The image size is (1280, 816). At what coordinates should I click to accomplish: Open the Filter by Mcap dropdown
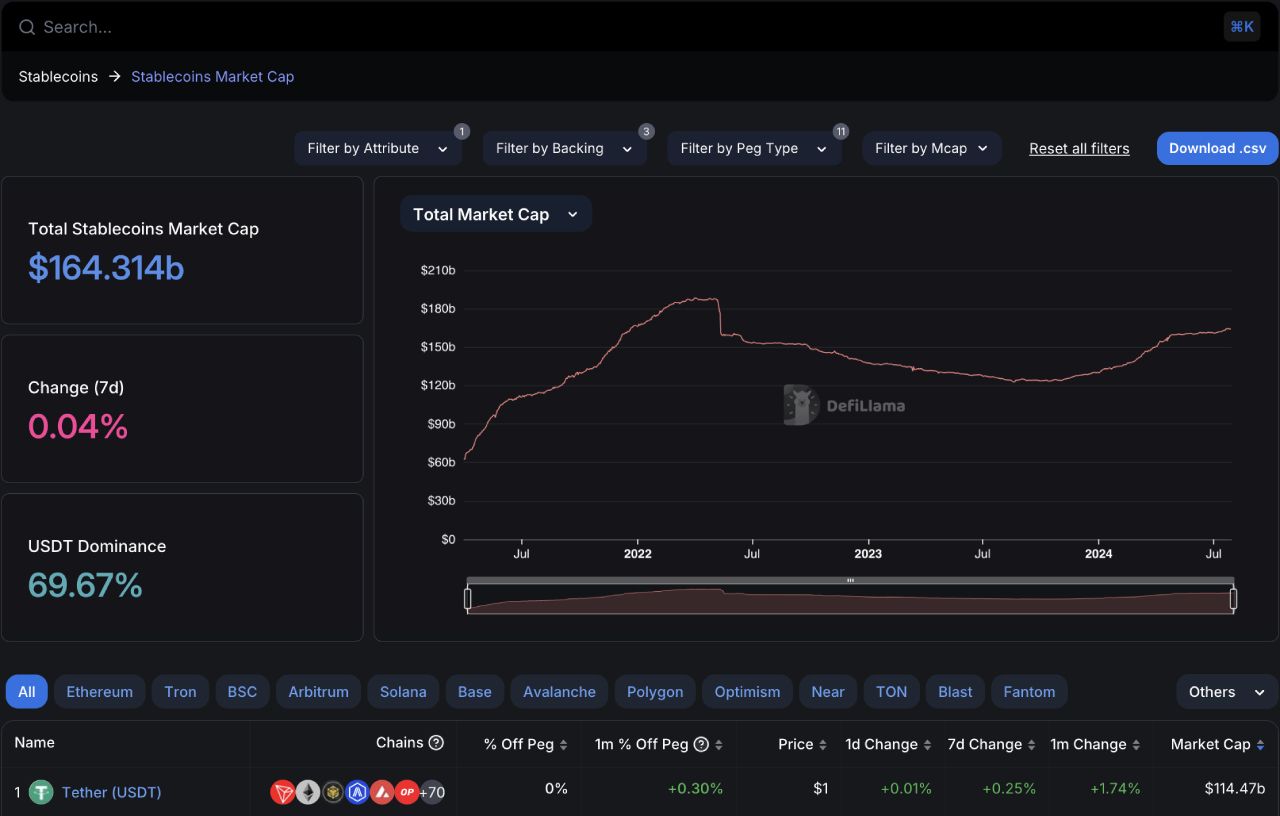click(932, 148)
